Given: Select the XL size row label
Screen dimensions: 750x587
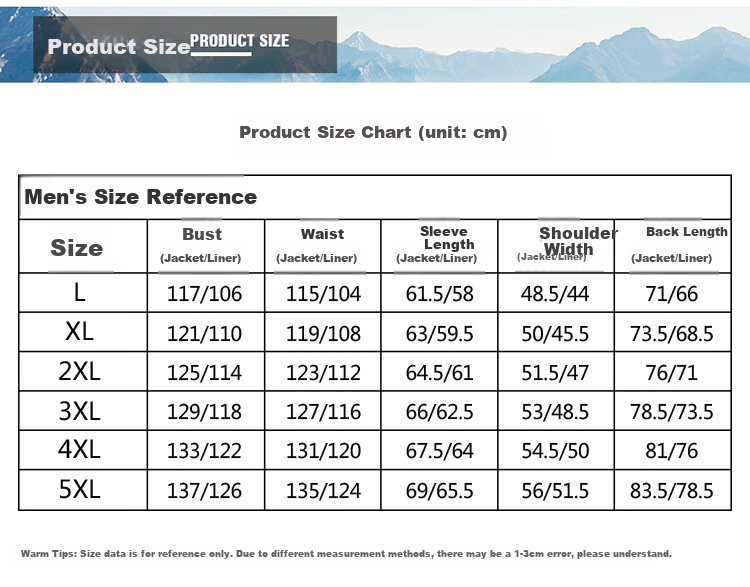Looking at the screenshot, I should pyautogui.click(x=79, y=332).
